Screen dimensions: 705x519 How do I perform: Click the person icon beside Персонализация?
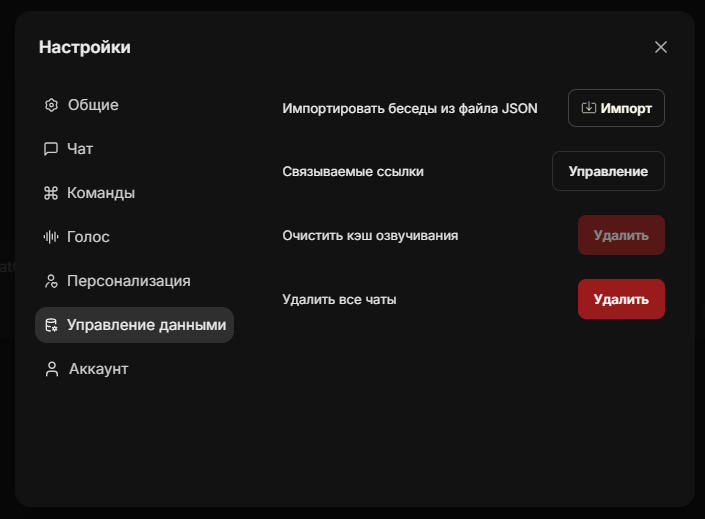click(x=51, y=281)
